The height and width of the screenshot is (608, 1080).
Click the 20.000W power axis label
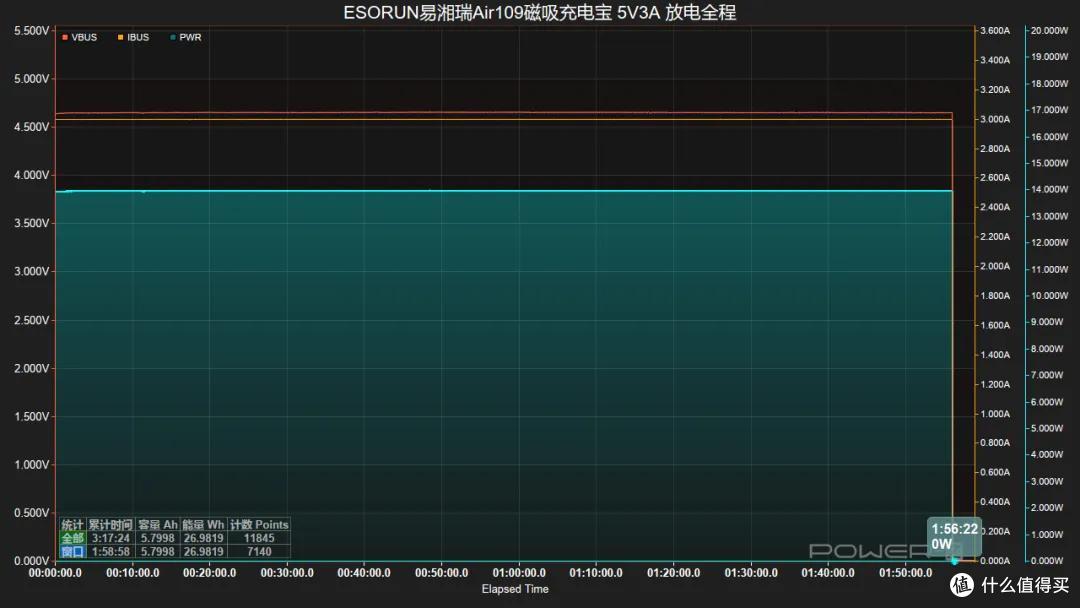(1050, 31)
